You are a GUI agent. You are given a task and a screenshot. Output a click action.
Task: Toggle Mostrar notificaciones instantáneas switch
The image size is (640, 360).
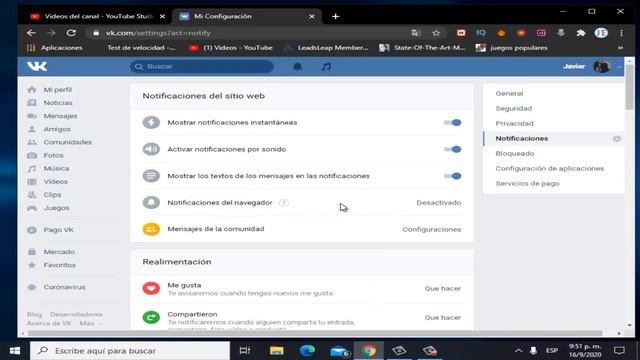[453, 122]
